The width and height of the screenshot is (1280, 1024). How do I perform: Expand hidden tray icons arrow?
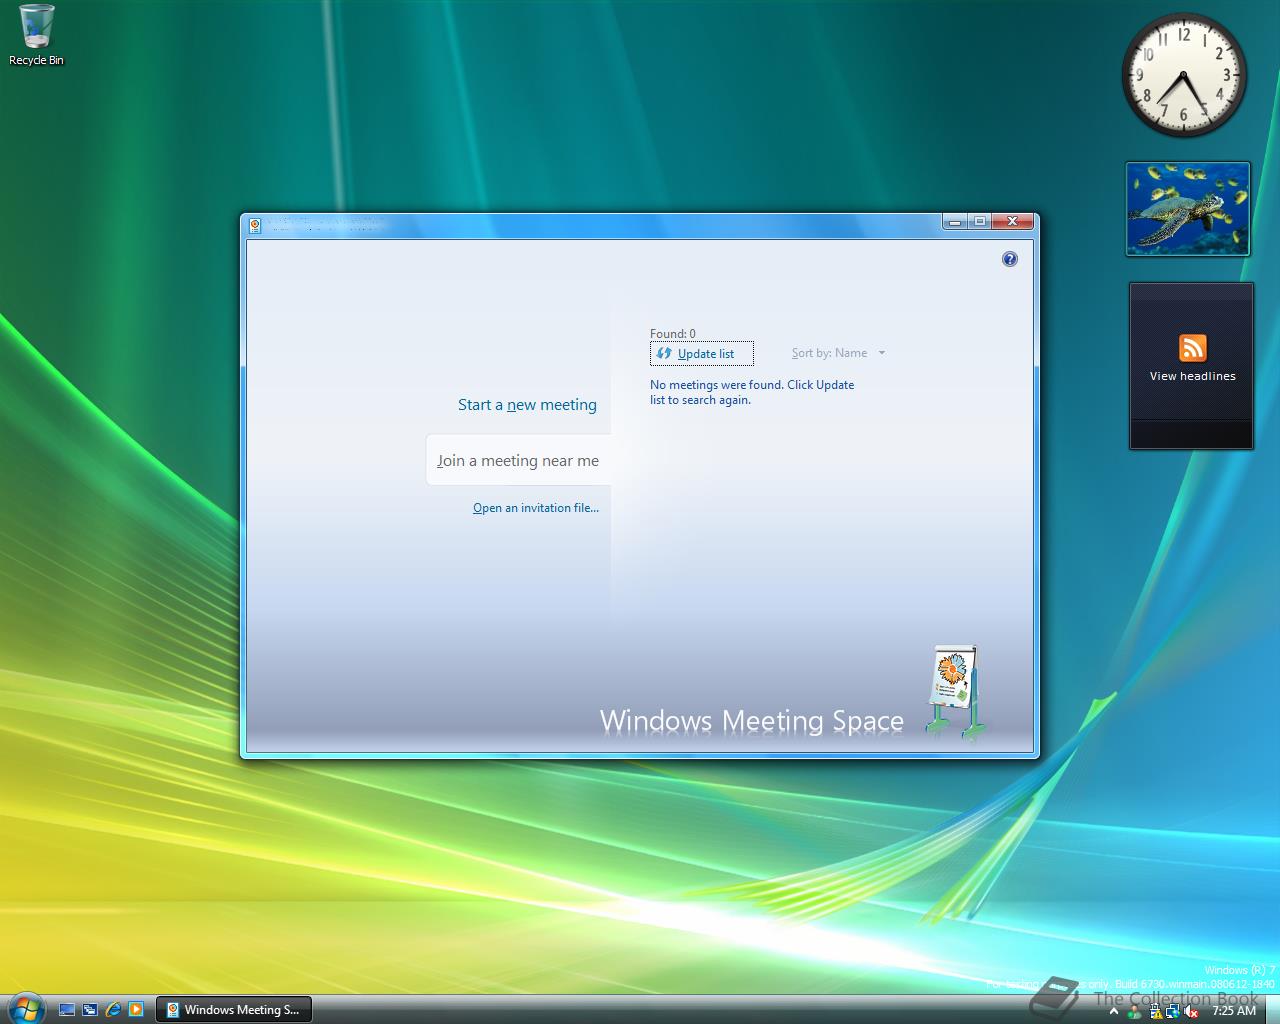point(1114,1011)
